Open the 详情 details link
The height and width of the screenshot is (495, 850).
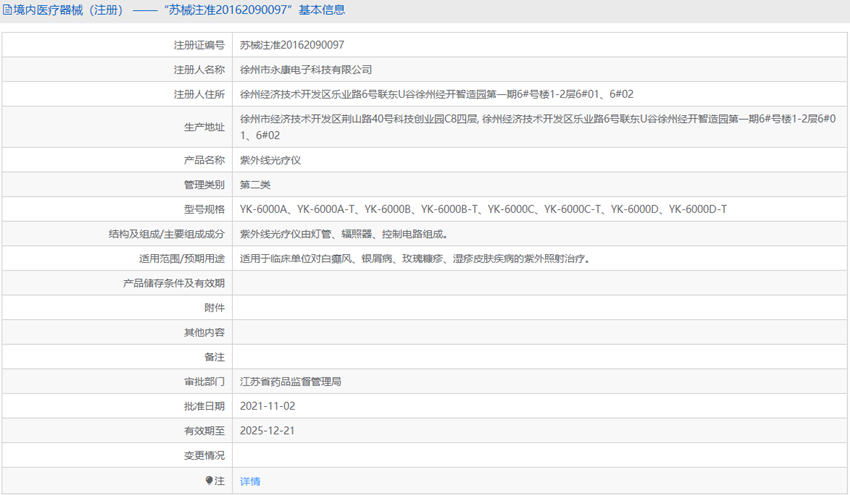(250, 481)
